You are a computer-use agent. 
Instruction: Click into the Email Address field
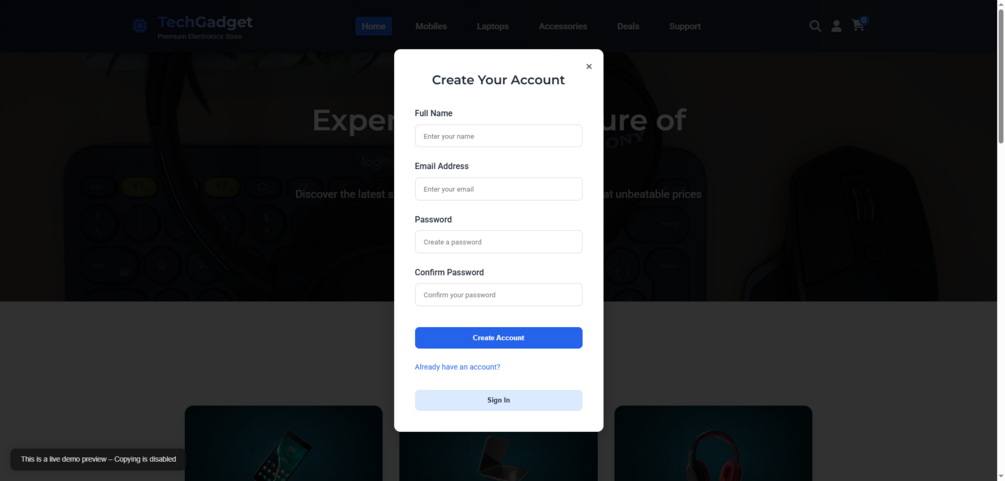(x=499, y=189)
